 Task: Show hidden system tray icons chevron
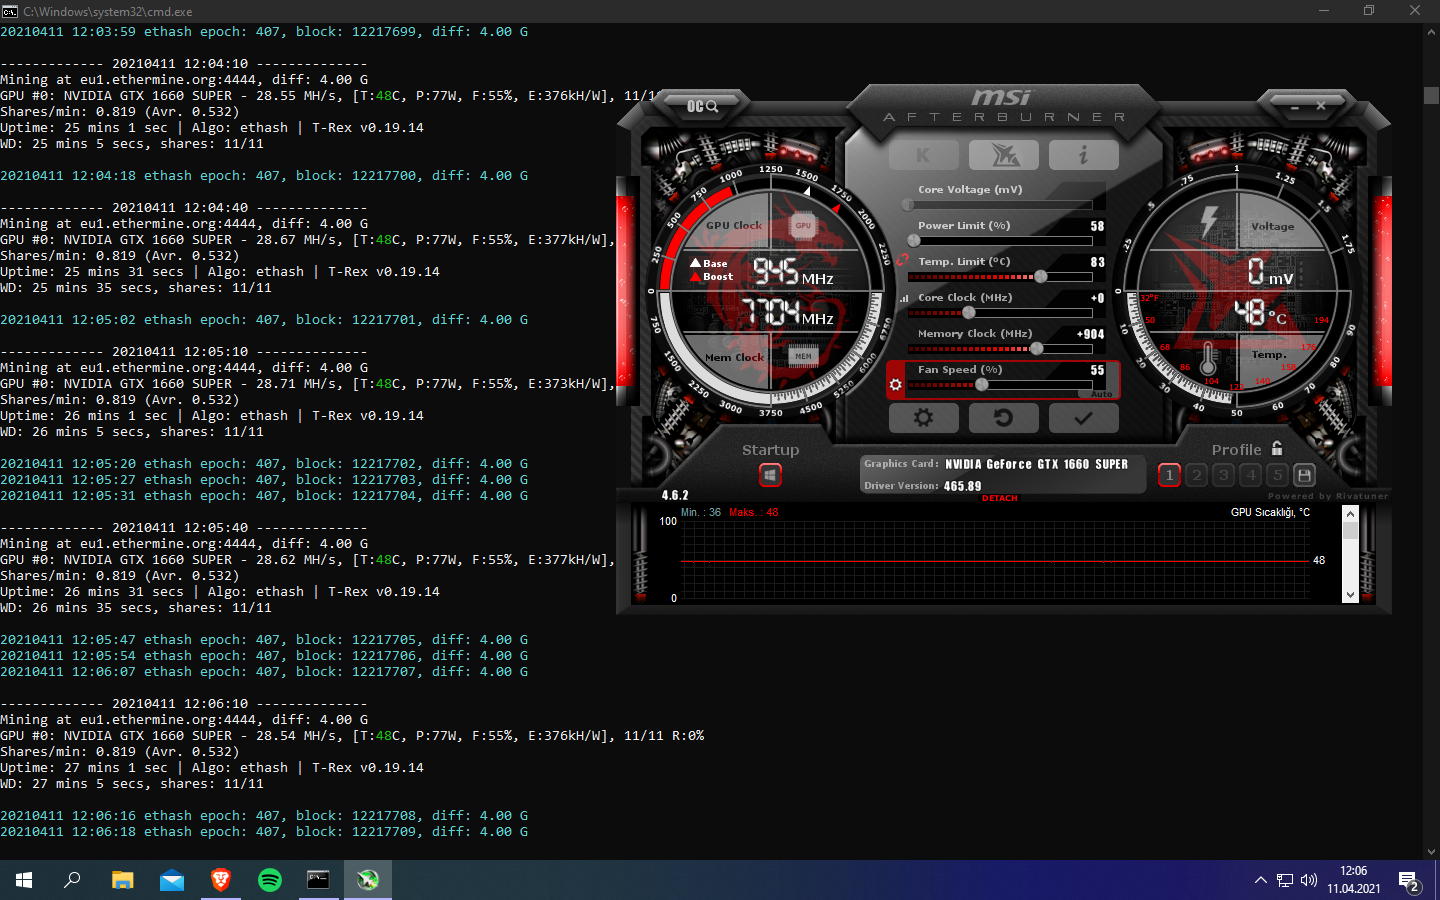pos(1260,880)
